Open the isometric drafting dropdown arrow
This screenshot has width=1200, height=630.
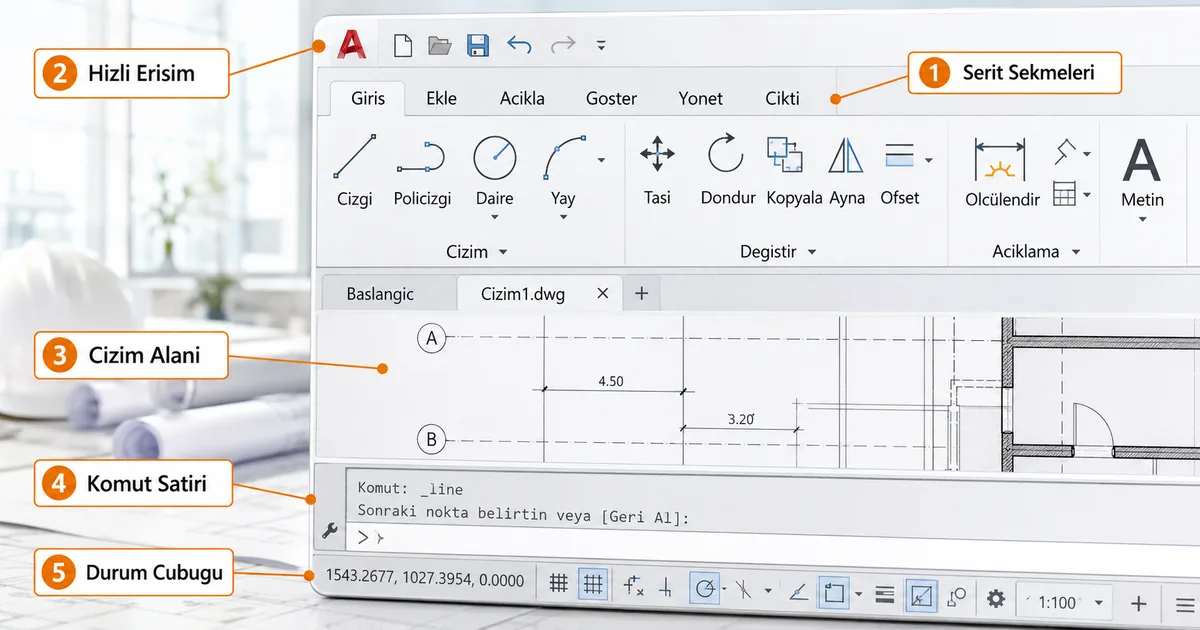767,590
